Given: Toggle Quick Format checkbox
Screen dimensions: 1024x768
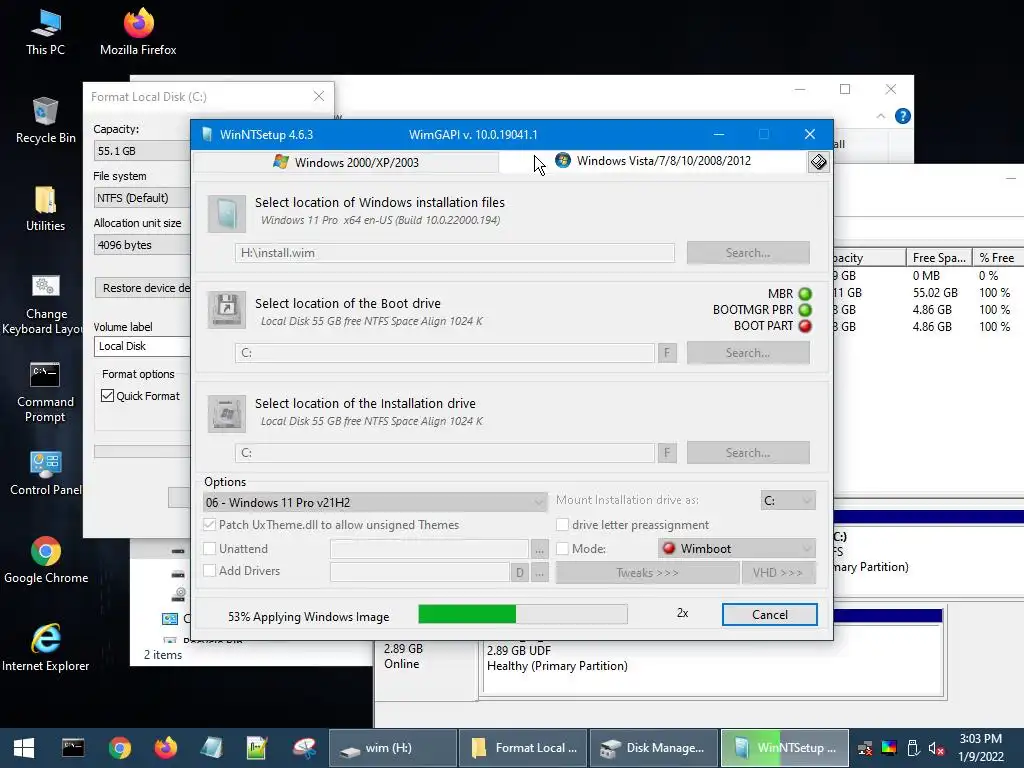Looking at the screenshot, I should [x=108, y=396].
